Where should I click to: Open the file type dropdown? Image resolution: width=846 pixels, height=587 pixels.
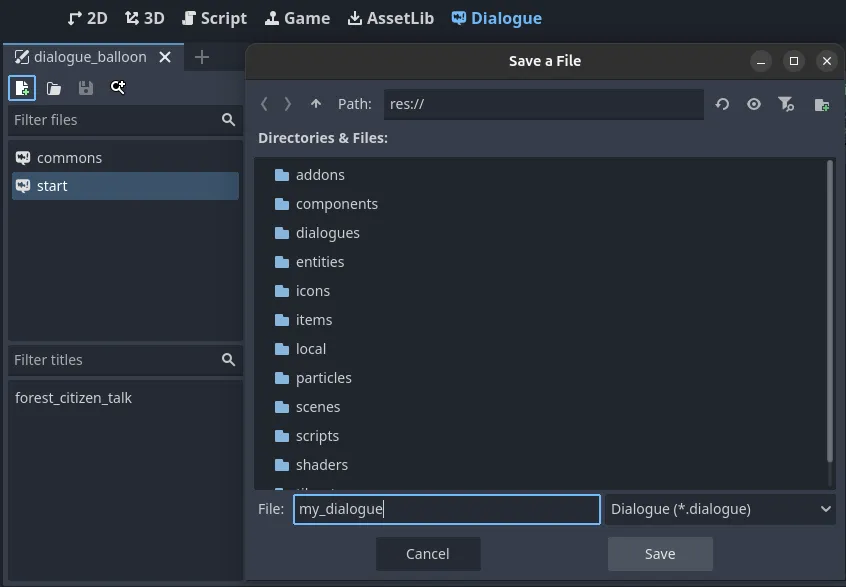719,509
